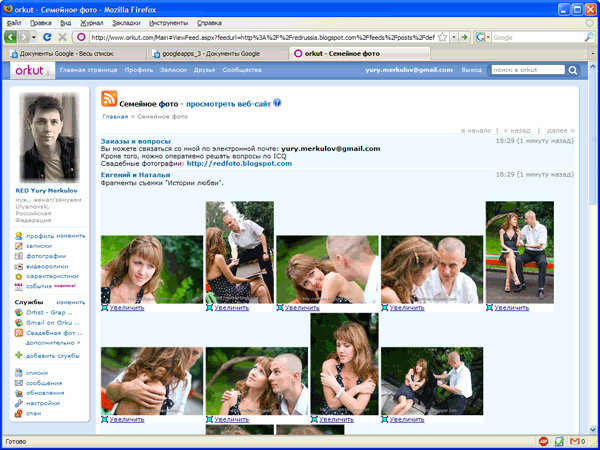Bookmark page with the star icon
Image resolution: width=600 pixels, height=450 pixels.
click(x=442, y=37)
